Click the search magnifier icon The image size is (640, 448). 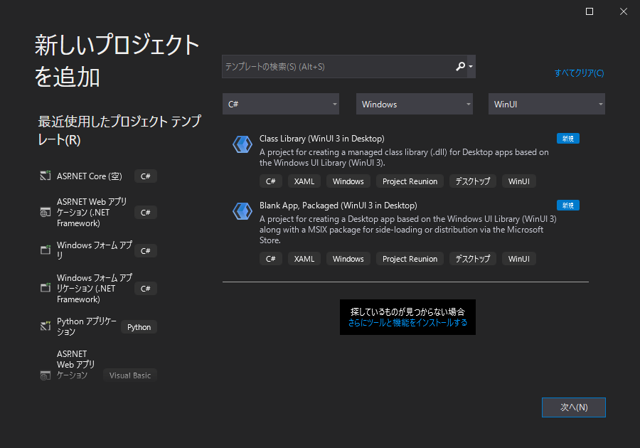pyautogui.click(x=460, y=66)
